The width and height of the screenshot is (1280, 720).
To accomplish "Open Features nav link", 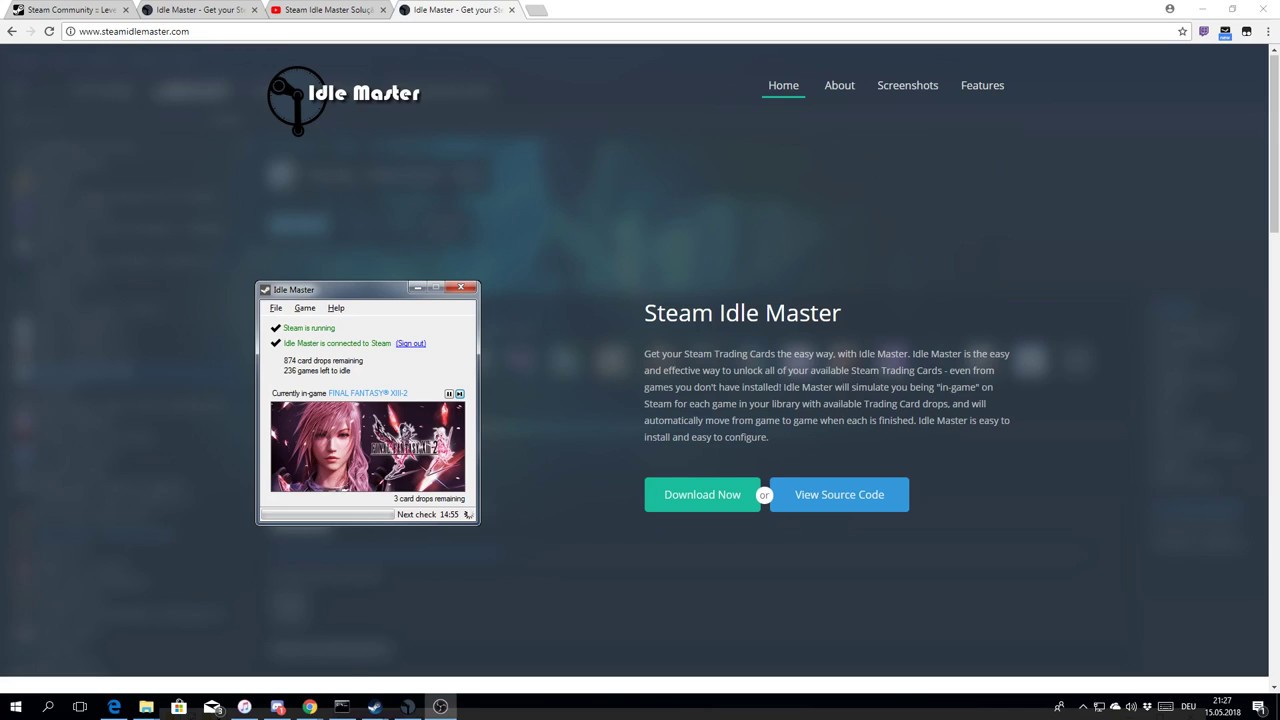I will click(982, 85).
